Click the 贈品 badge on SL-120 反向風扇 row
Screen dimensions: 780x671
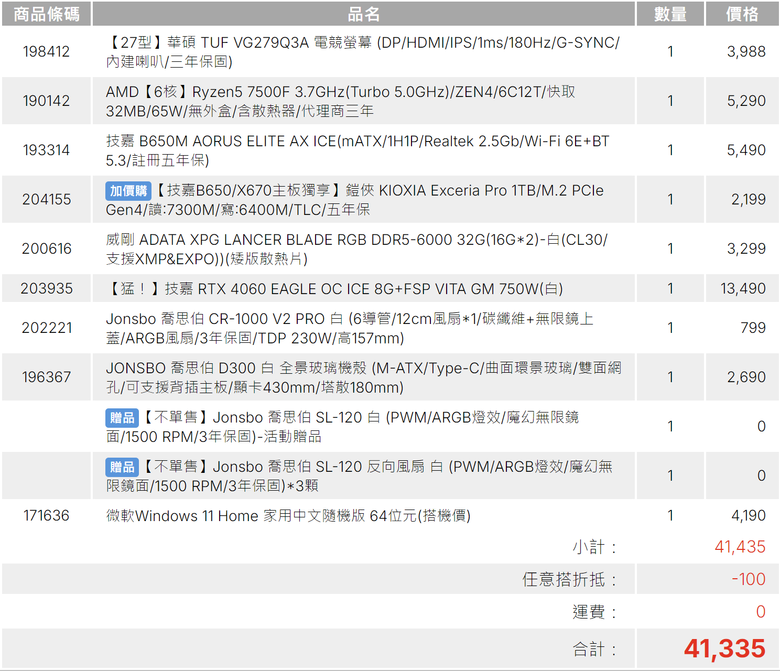(122, 467)
